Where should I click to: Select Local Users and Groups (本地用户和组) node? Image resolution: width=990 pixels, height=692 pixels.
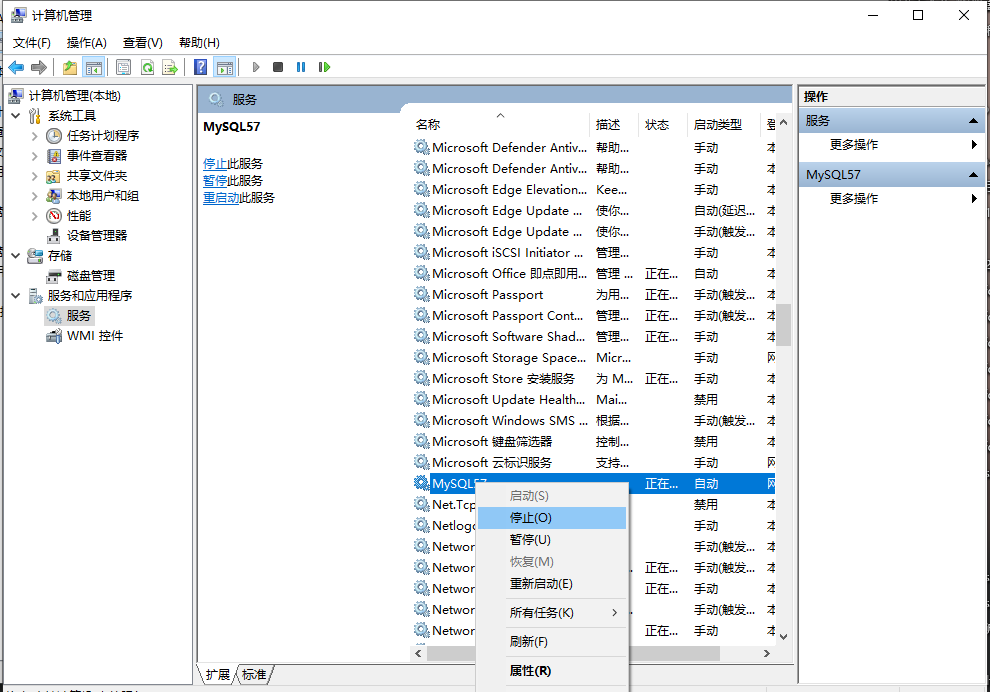tap(103, 196)
